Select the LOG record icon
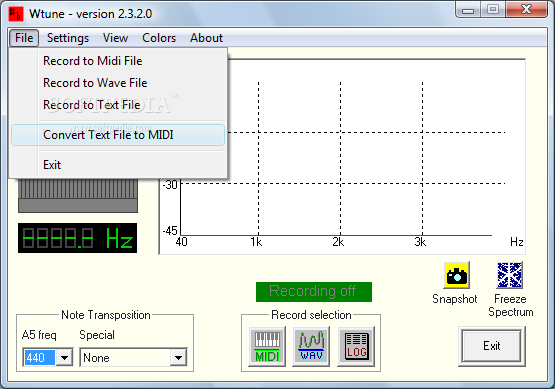Image resolution: width=555 pixels, height=389 pixels. [x=356, y=347]
